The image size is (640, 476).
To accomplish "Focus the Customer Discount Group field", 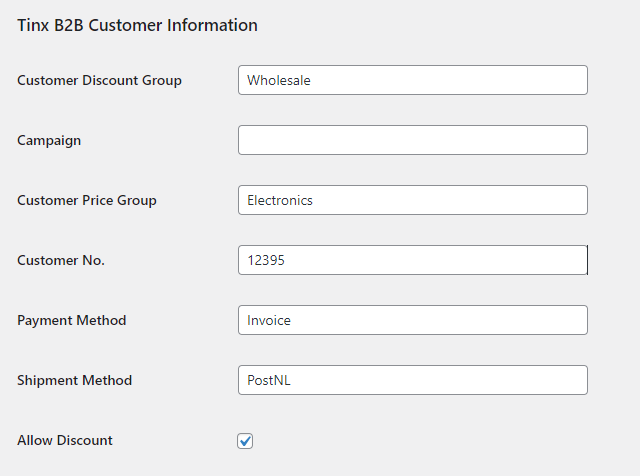I will [413, 80].
